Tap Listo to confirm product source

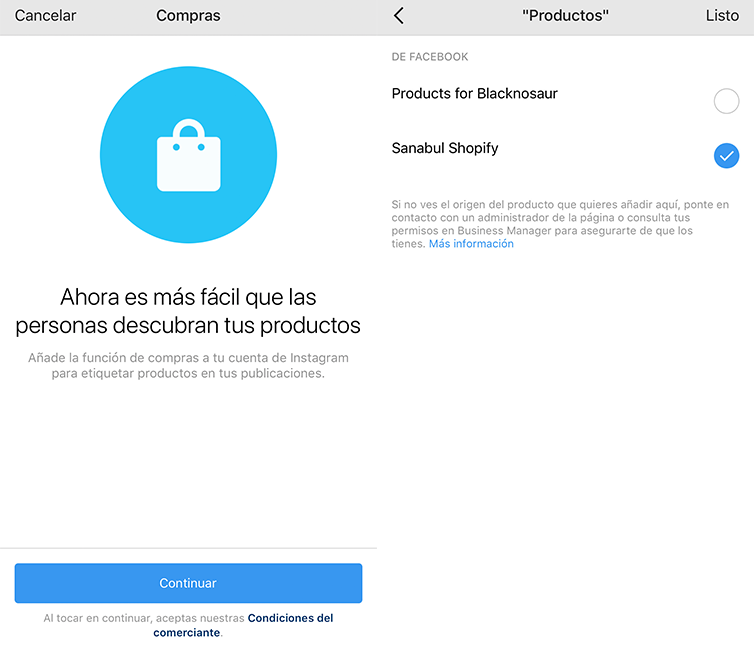tap(722, 15)
